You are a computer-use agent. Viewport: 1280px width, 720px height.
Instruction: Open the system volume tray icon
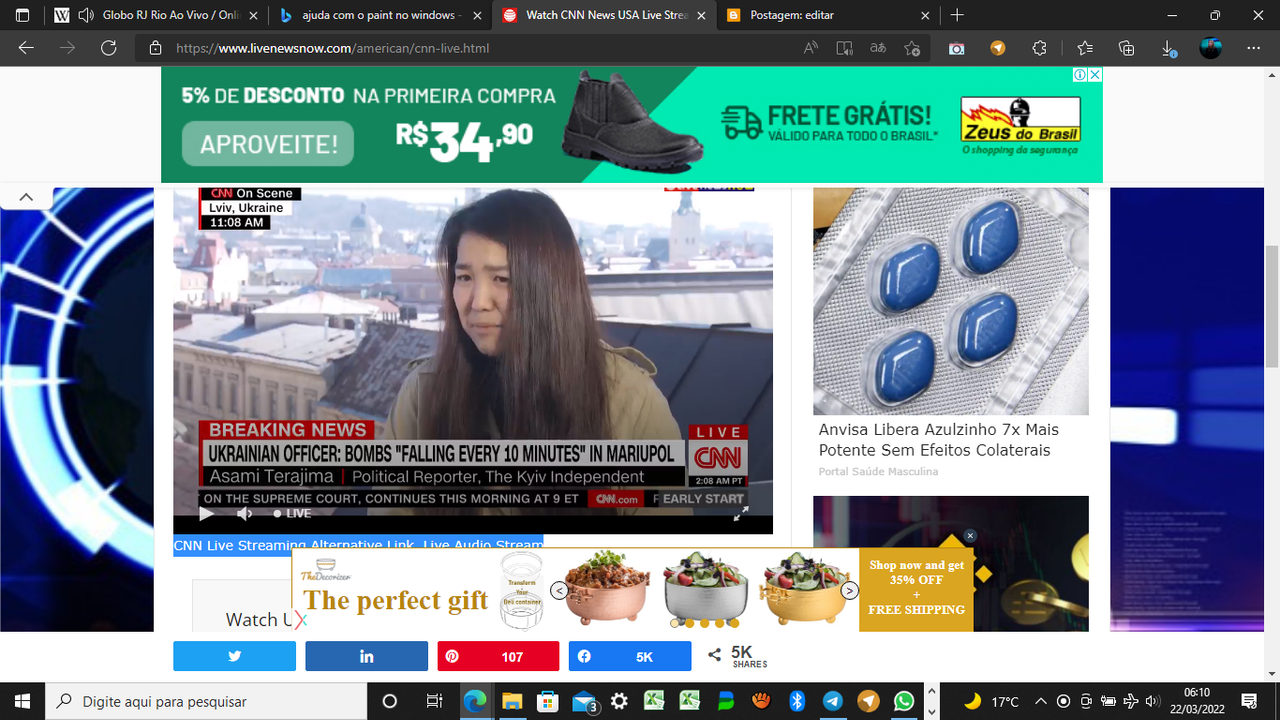1152,701
